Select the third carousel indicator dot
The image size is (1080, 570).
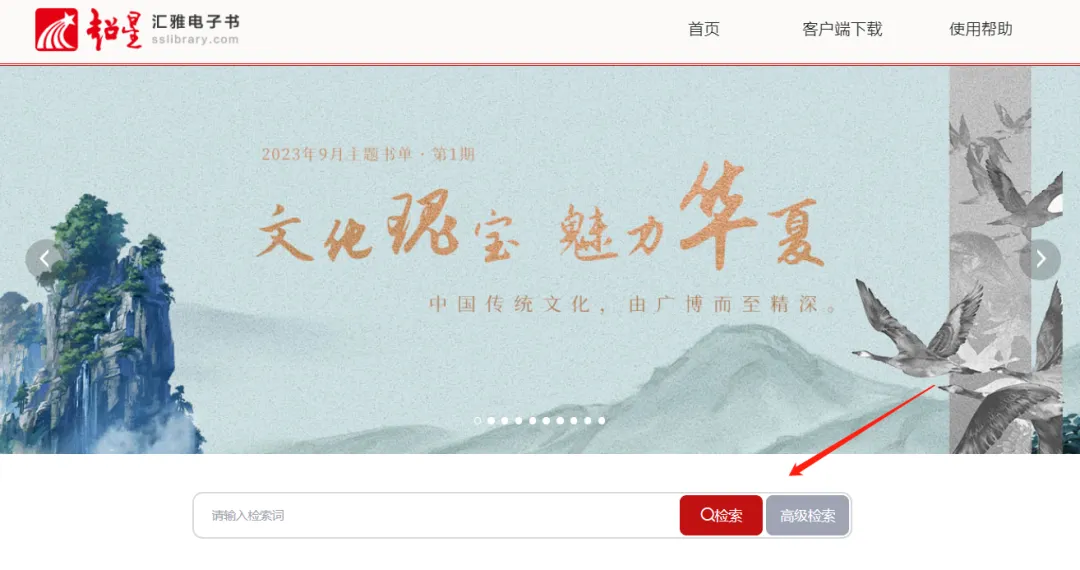(505, 421)
